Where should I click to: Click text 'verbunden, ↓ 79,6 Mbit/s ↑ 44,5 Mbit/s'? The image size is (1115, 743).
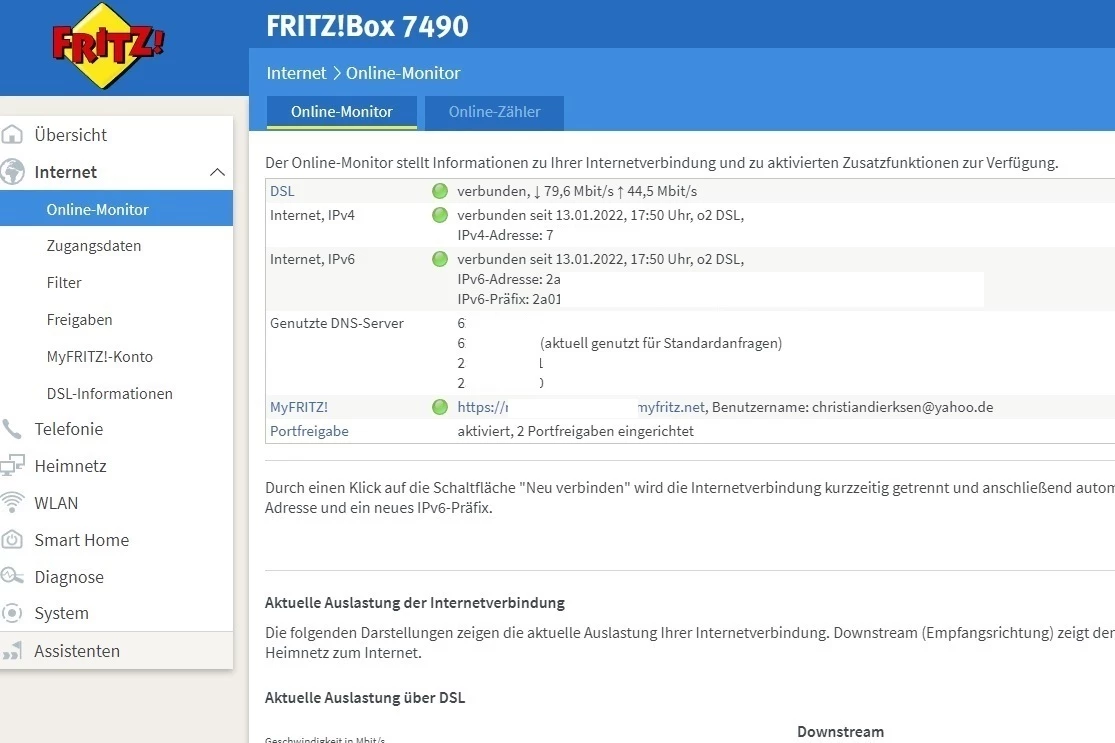tap(577, 191)
